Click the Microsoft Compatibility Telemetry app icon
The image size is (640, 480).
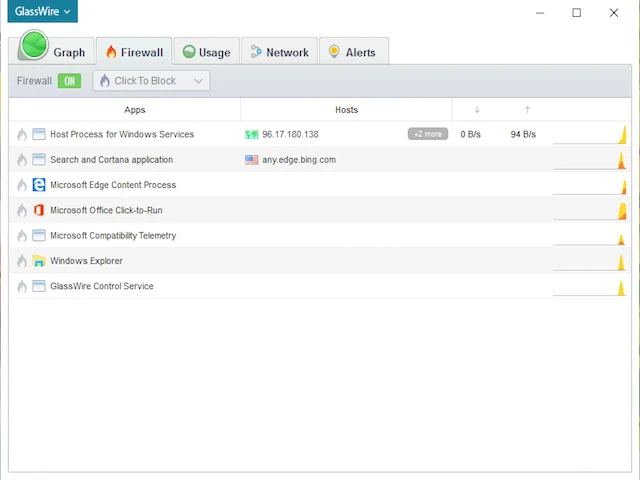[x=39, y=236]
